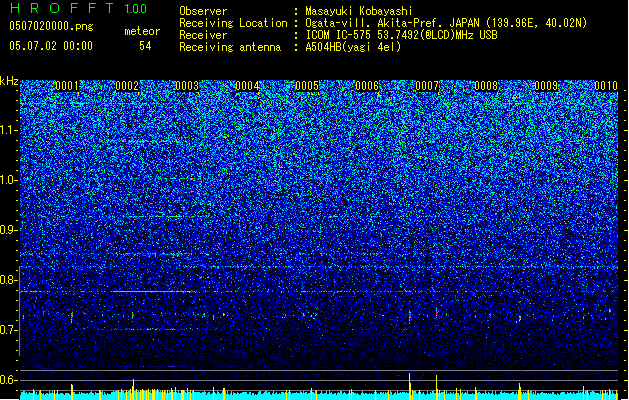Screen dimensions: 629x400
Task: Click the meteor echo near marker 0001
Action: pyautogui.click(x=72, y=317)
